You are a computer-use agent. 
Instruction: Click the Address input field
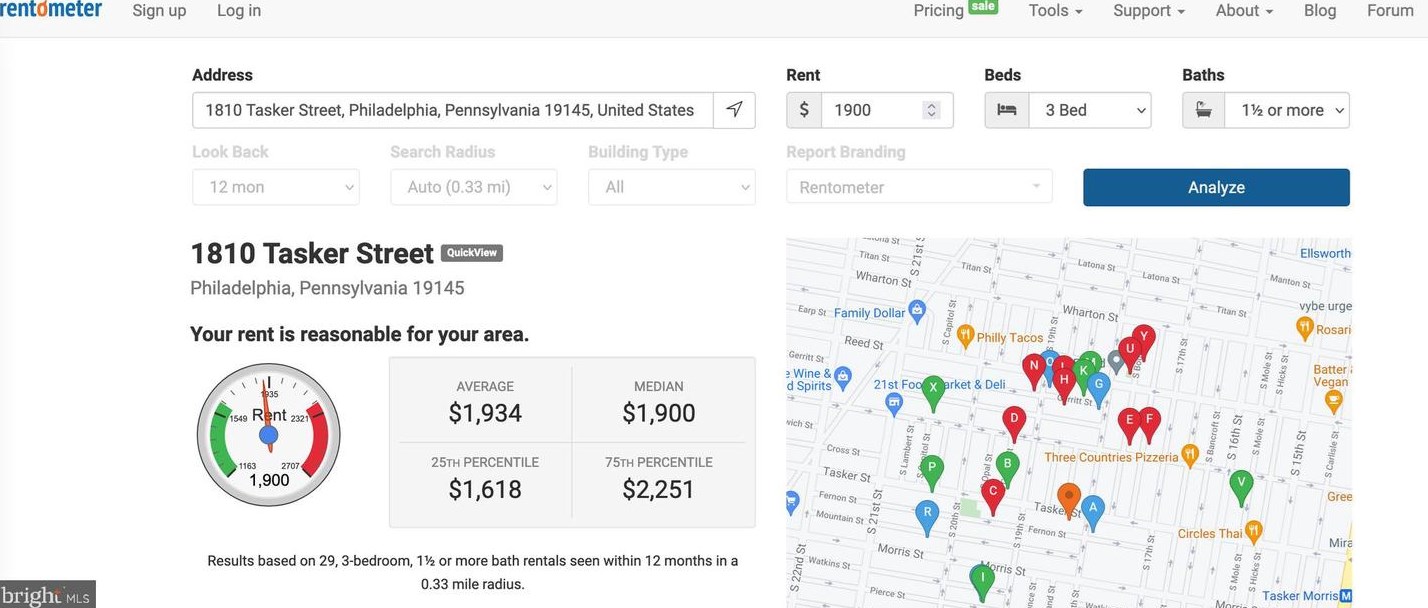click(452, 110)
